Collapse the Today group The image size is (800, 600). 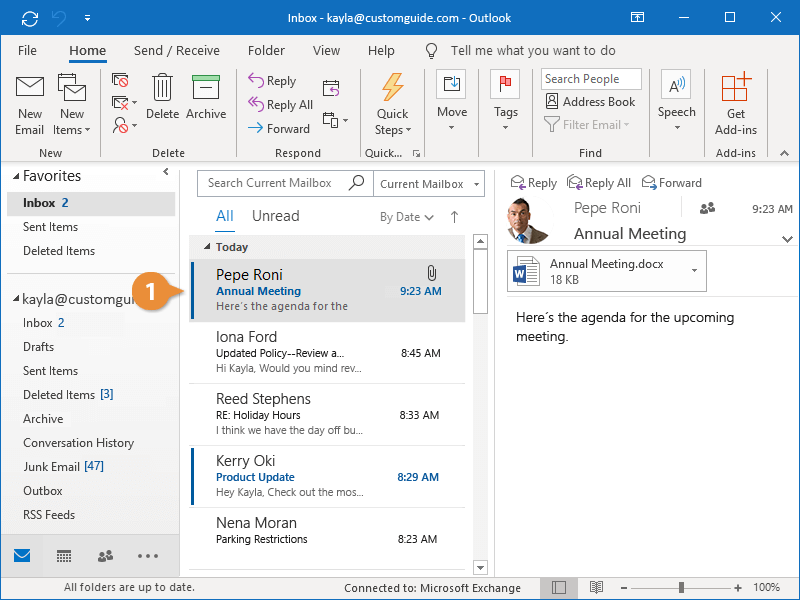pos(207,247)
